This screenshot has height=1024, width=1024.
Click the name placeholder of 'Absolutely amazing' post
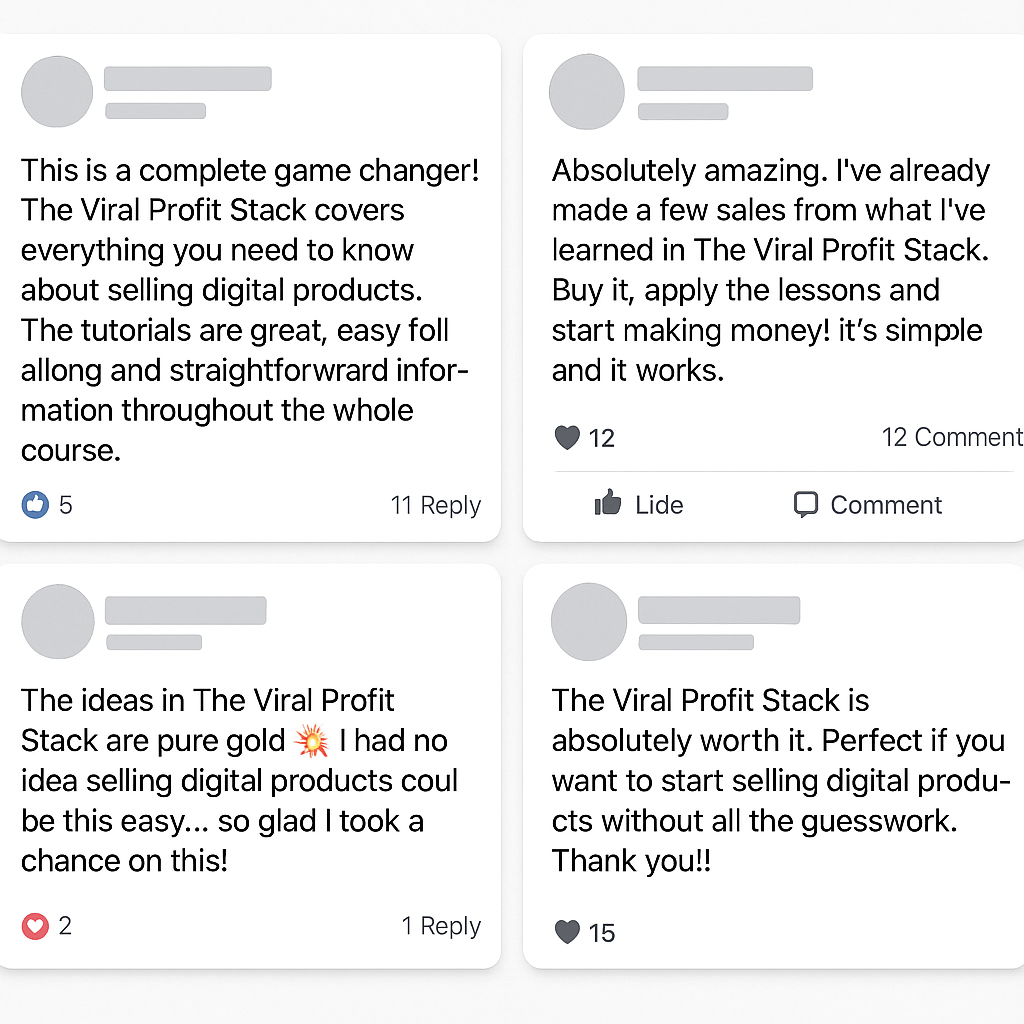coord(725,78)
